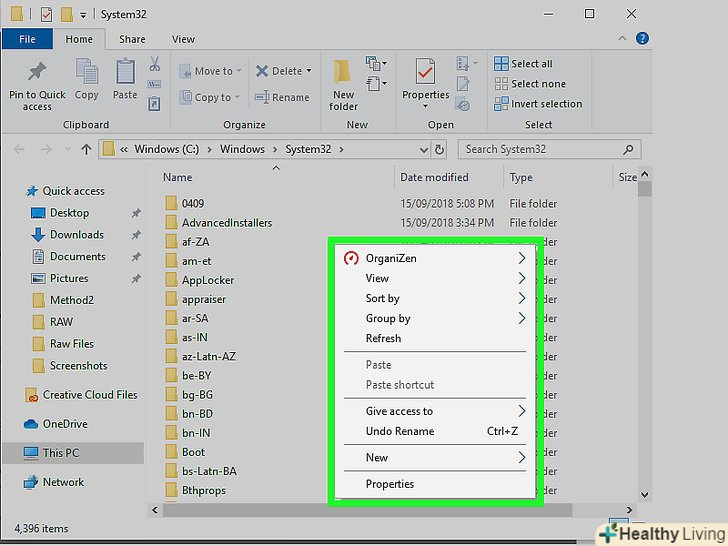Switch to the Share ribbon tab
The image size is (728, 546).
click(x=132, y=39)
